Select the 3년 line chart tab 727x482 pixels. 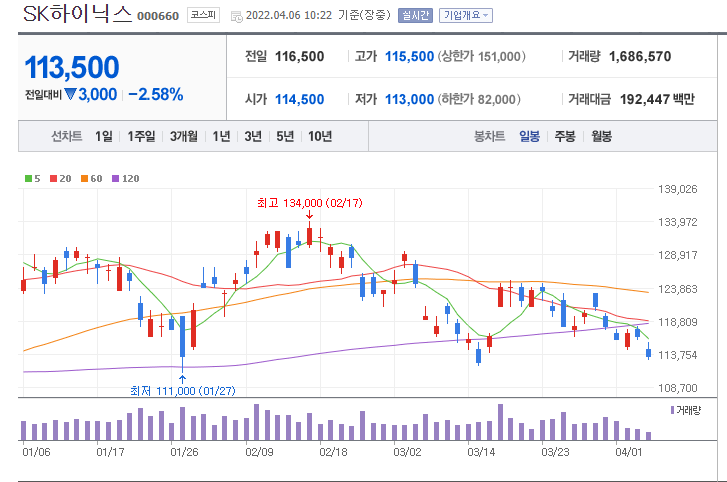click(253, 136)
